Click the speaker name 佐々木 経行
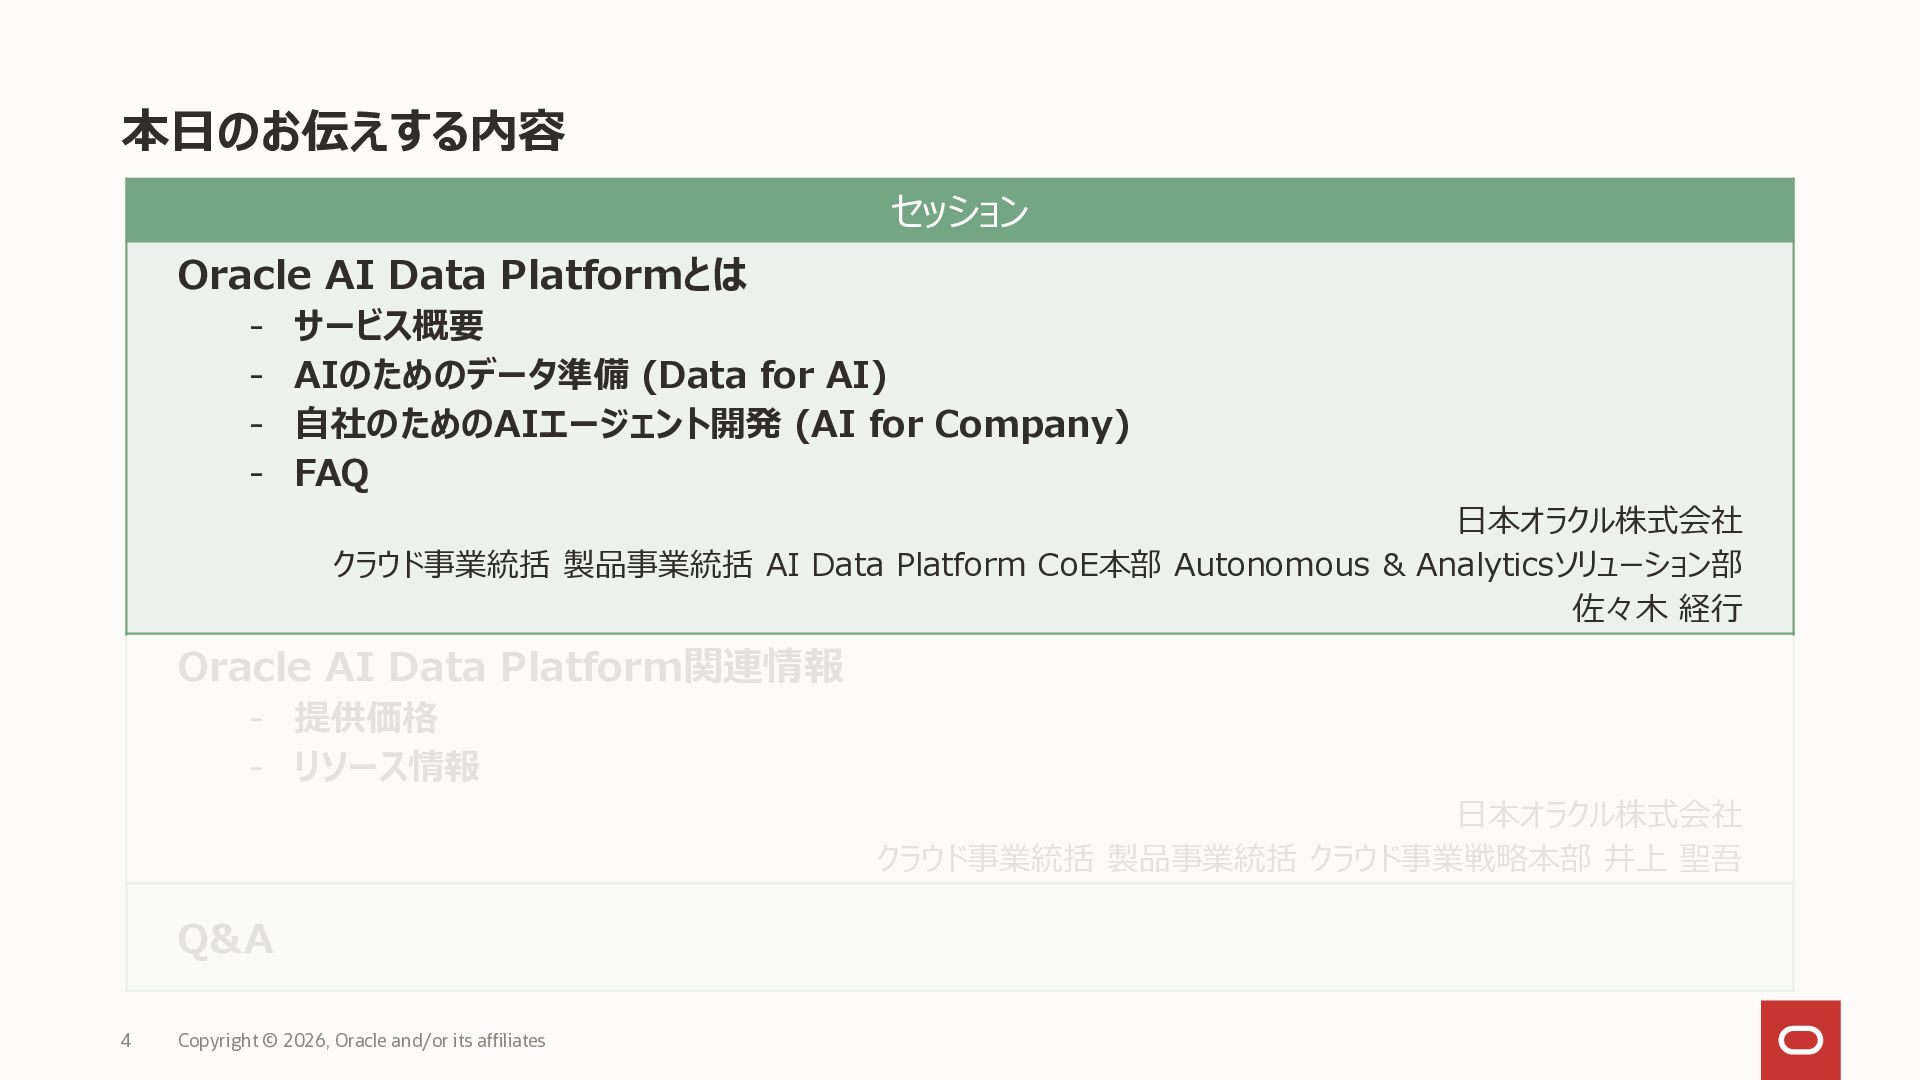The image size is (1920, 1080). [1656, 608]
